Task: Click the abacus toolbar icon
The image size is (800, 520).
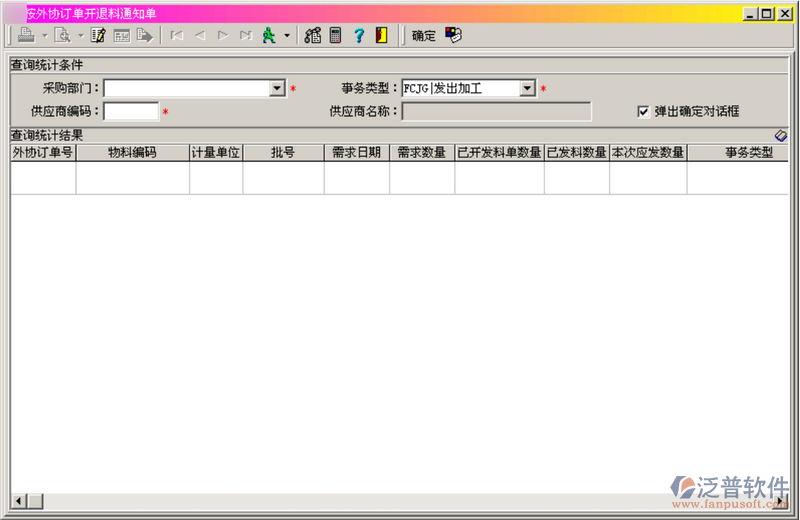Action: (x=313, y=35)
